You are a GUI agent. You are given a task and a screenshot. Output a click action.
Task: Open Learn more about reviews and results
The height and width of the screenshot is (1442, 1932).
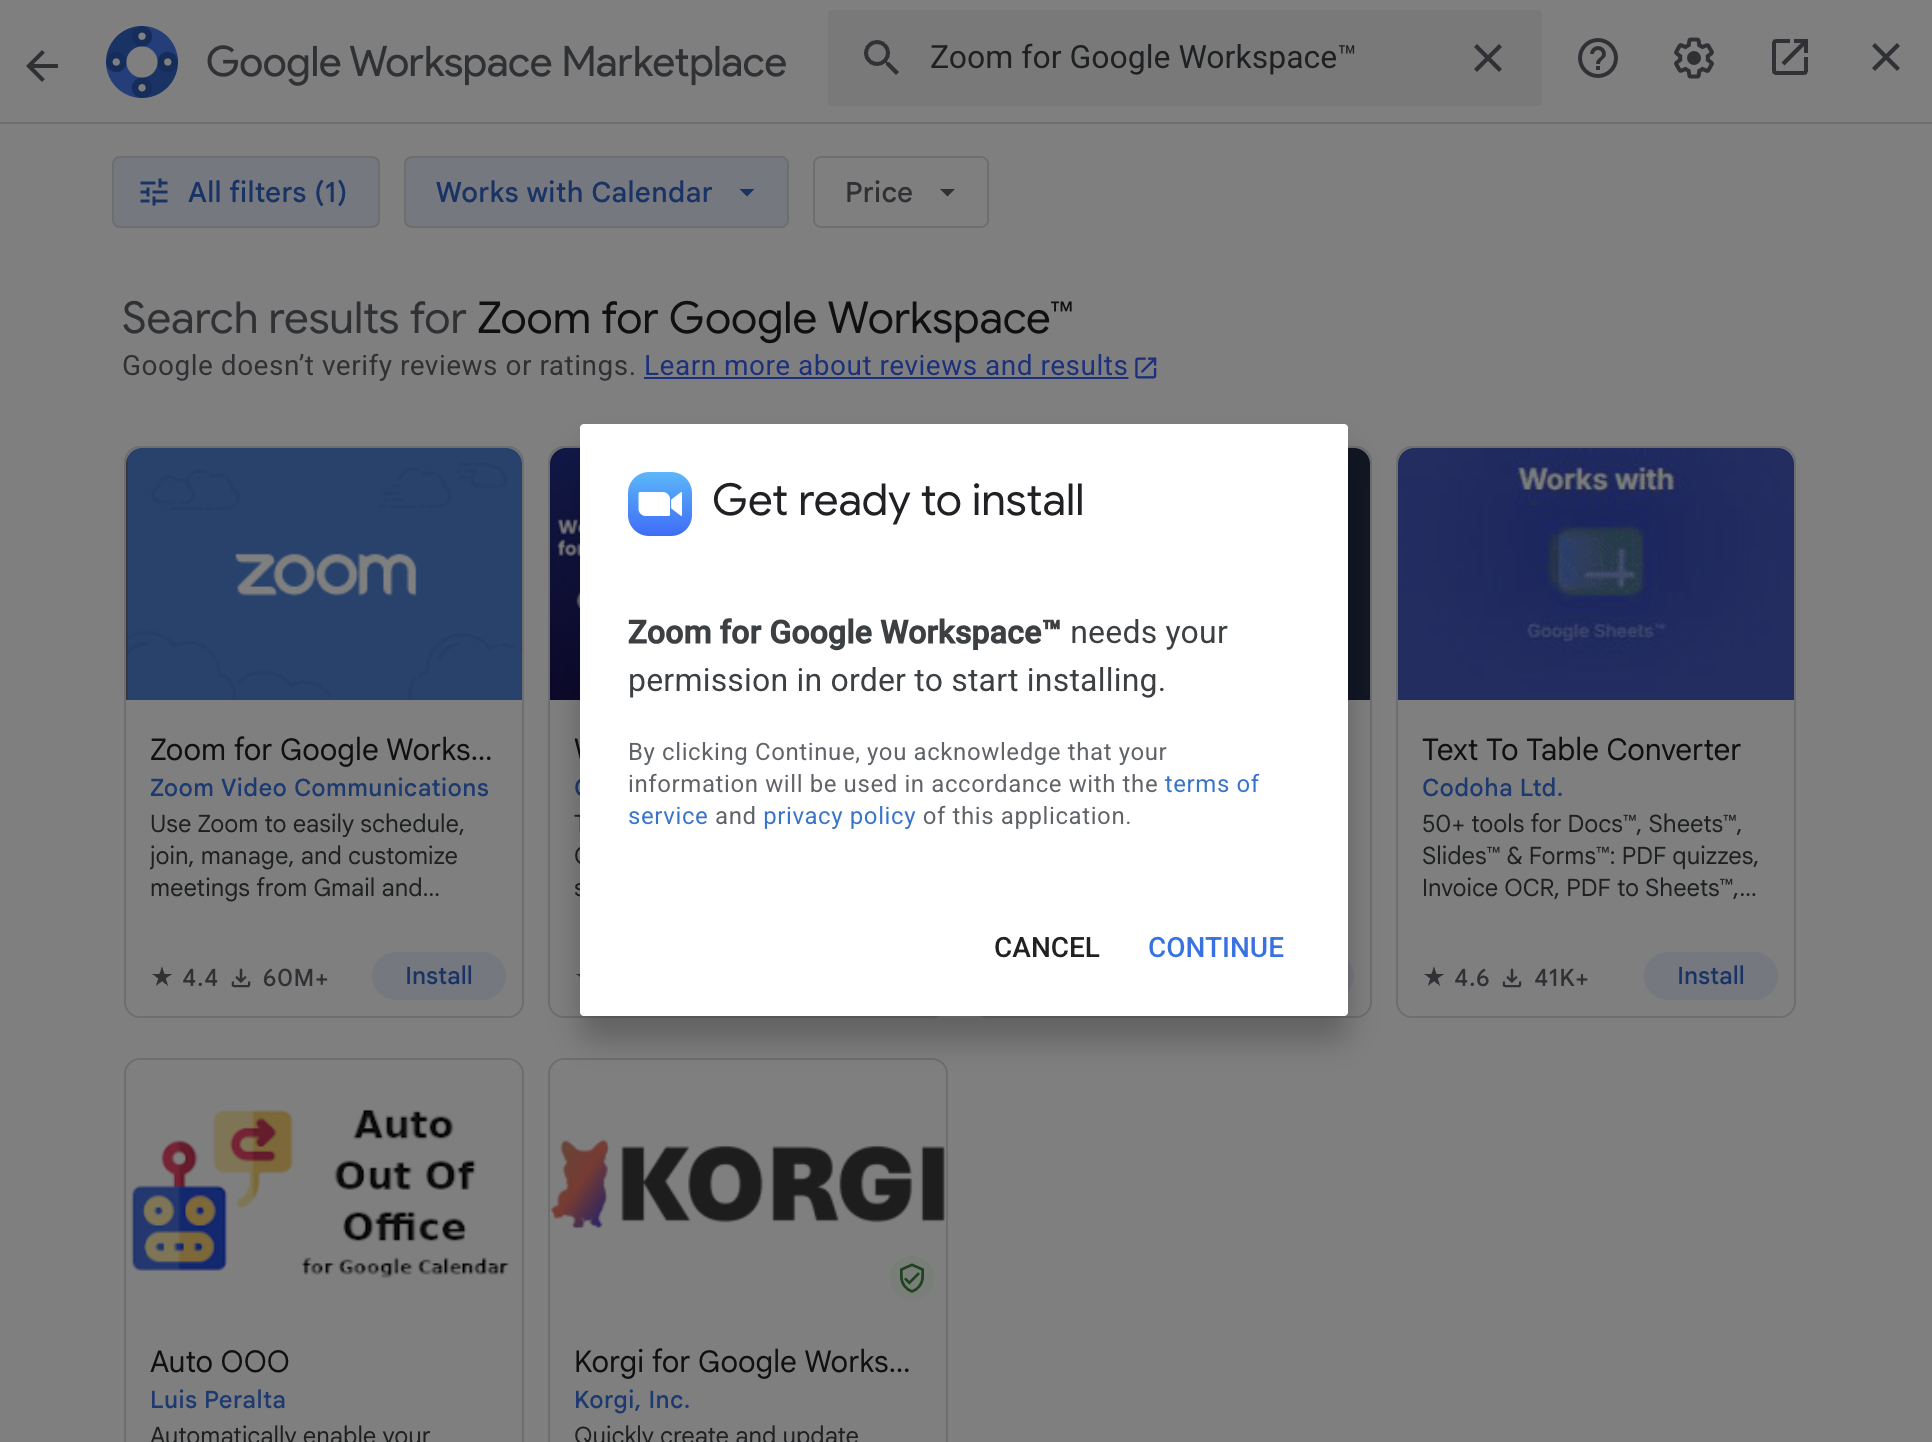[x=900, y=366]
